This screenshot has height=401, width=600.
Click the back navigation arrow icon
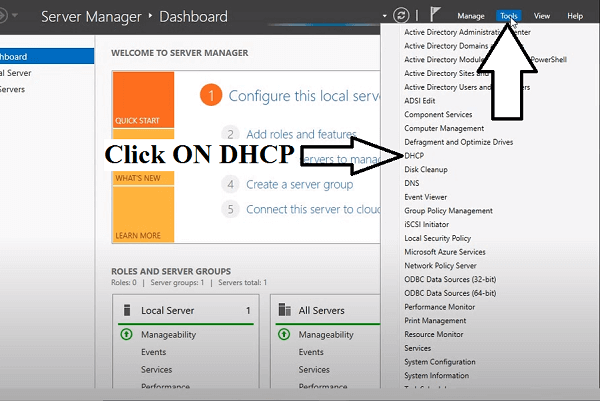pyautogui.click(x=3, y=16)
